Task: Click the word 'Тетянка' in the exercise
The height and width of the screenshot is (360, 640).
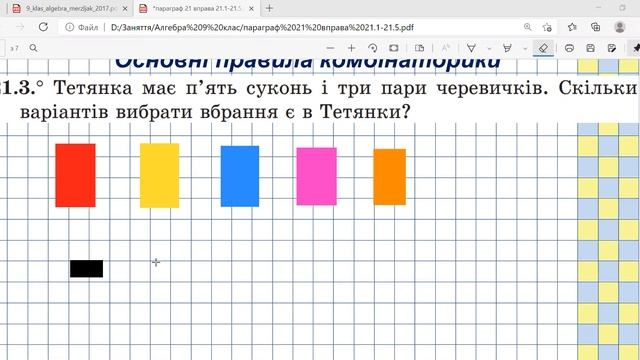Action: coord(93,88)
